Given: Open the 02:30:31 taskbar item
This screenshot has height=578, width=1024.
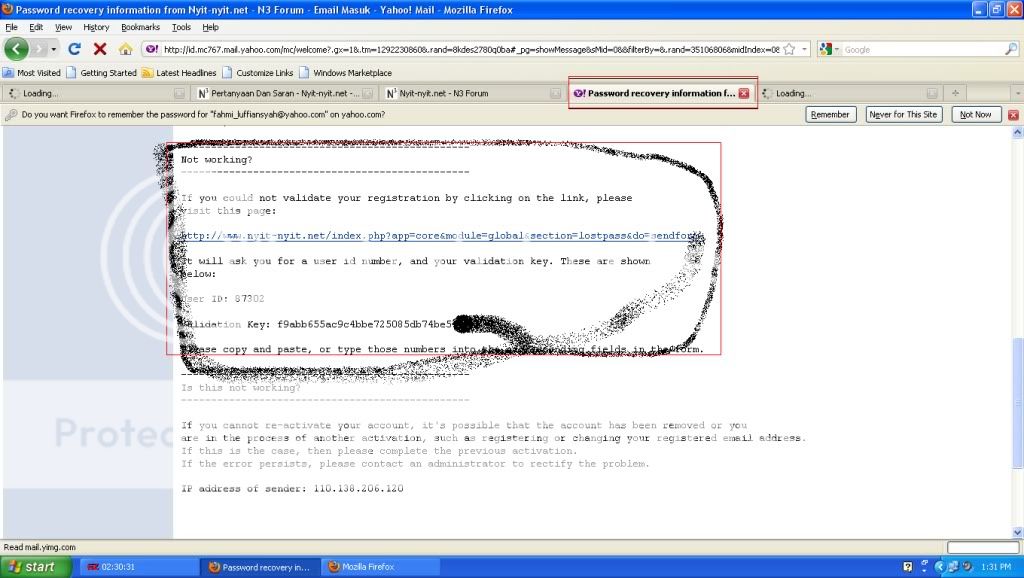Looking at the screenshot, I should (139, 567).
